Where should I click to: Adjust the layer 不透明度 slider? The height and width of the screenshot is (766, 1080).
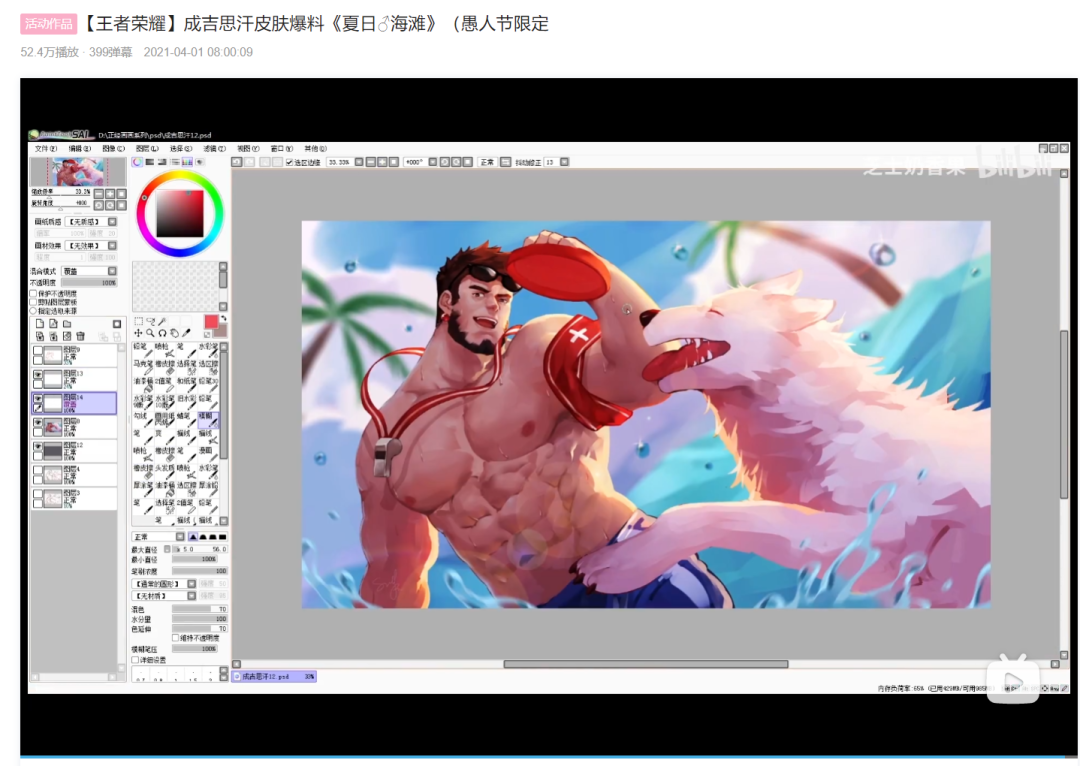click(x=89, y=283)
